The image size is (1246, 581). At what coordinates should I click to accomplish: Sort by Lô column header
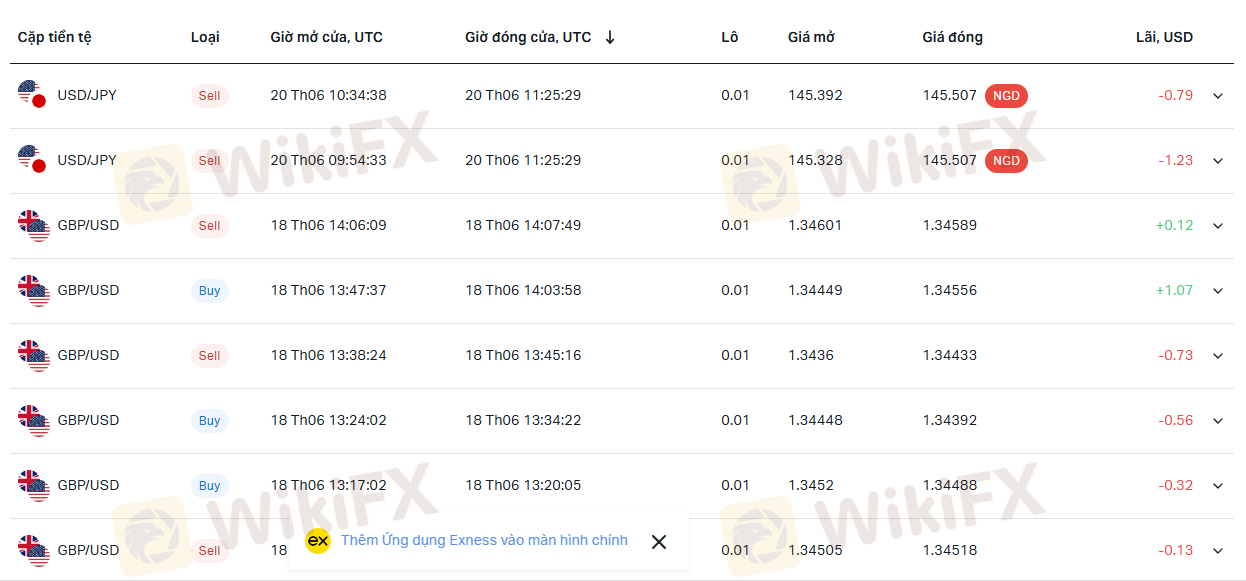click(x=730, y=37)
